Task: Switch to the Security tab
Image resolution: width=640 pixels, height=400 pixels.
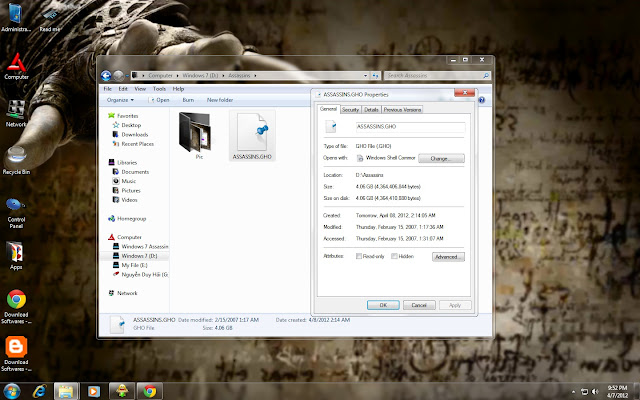Action: coord(350,110)
